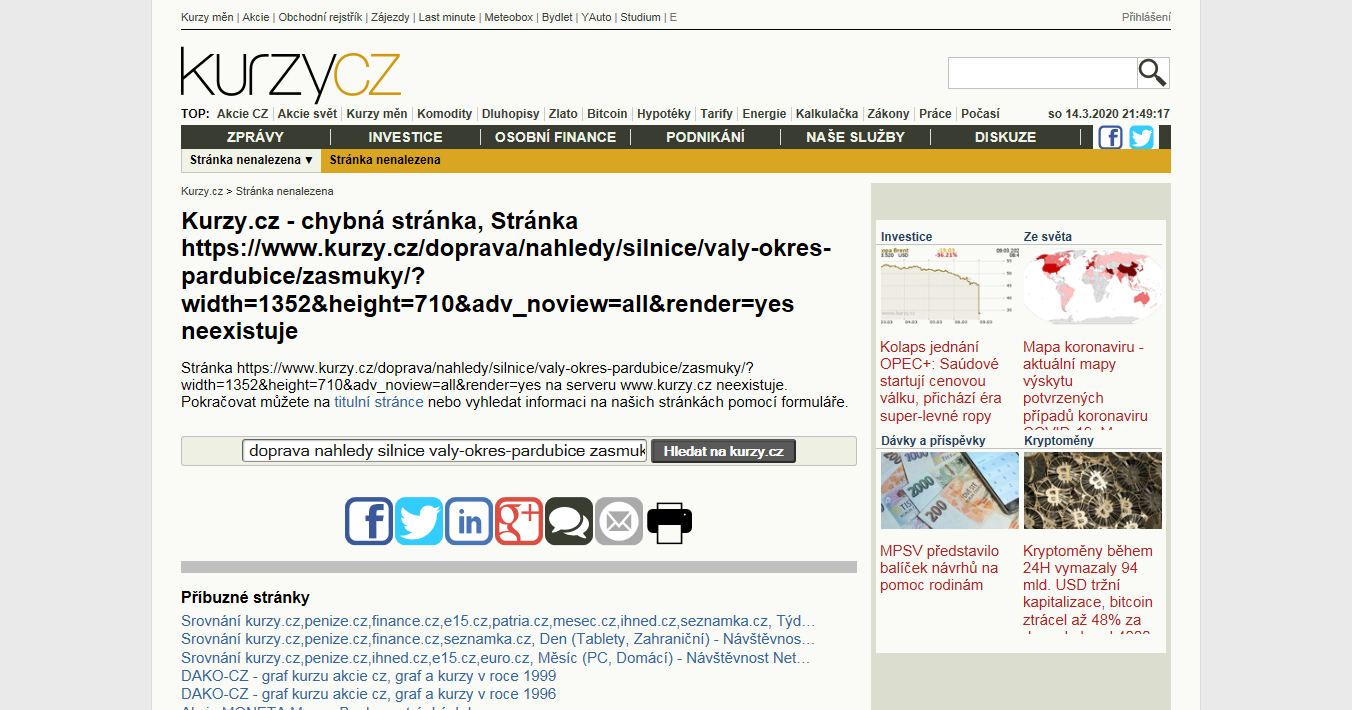The height and width of the screenshot is (710, 1352).
Task: Click the Zlato TOP link
Action: tap(563, 114)
